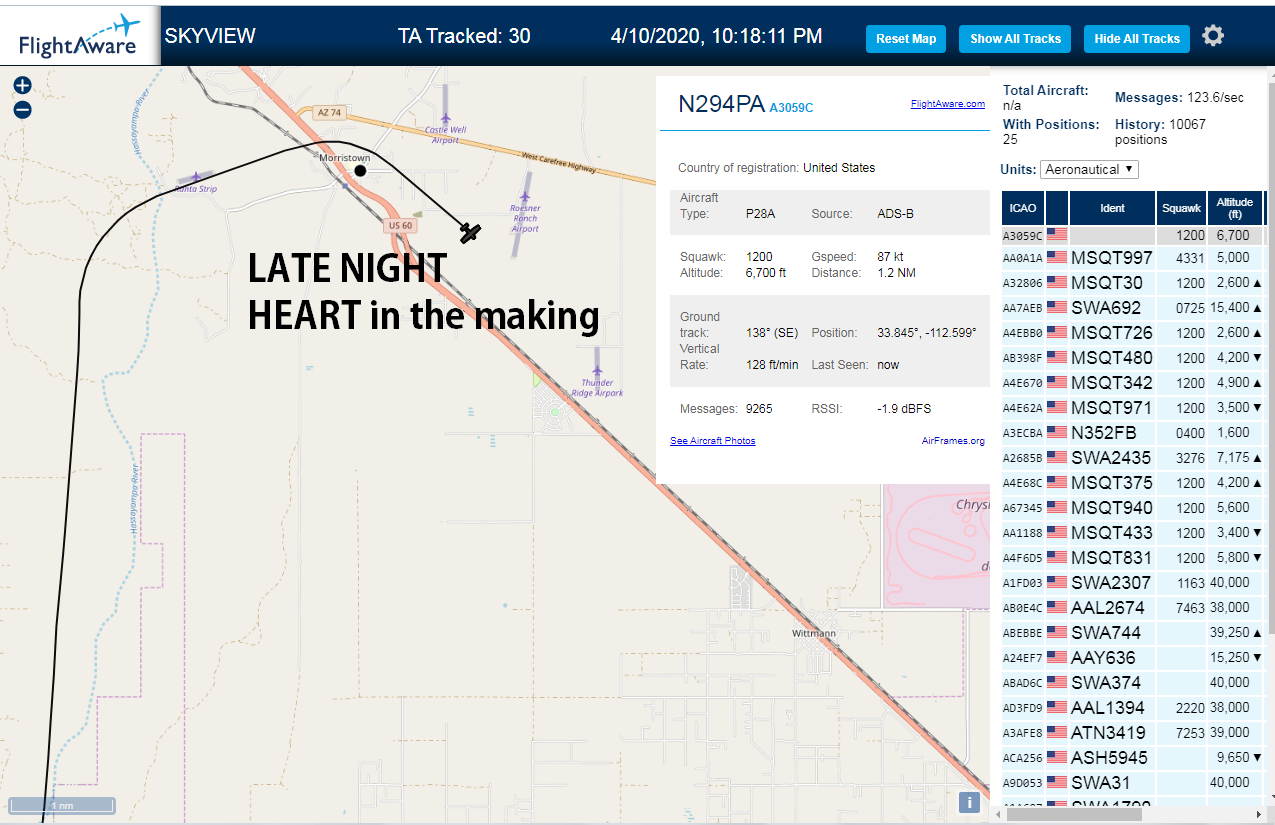
Task: Zoom in on the map
Action: (23, 86)
